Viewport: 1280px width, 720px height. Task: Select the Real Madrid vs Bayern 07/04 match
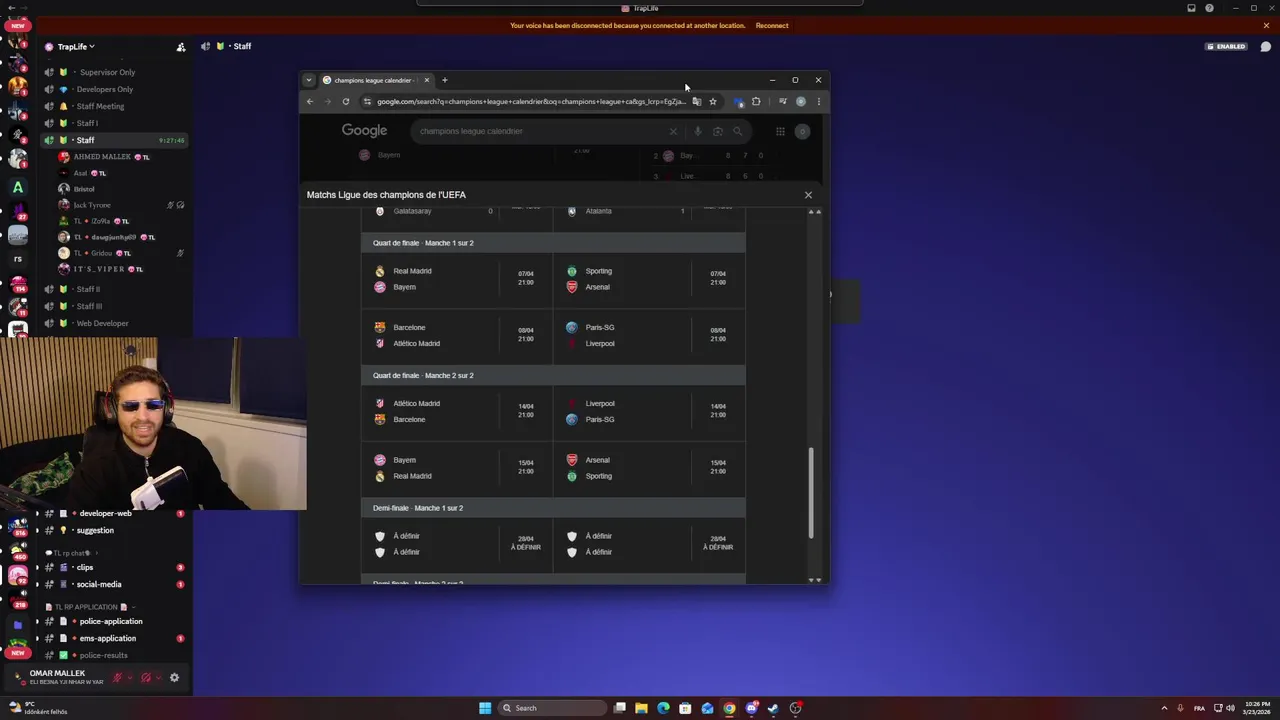tap(456, 279)
